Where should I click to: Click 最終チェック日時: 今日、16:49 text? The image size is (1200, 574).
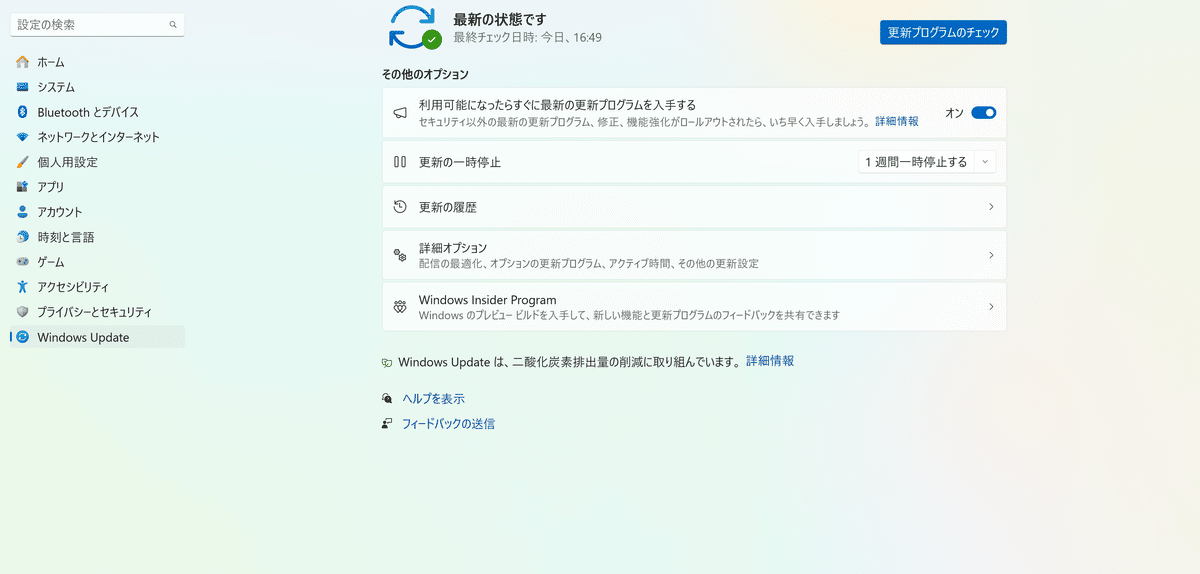pos(527,38)
